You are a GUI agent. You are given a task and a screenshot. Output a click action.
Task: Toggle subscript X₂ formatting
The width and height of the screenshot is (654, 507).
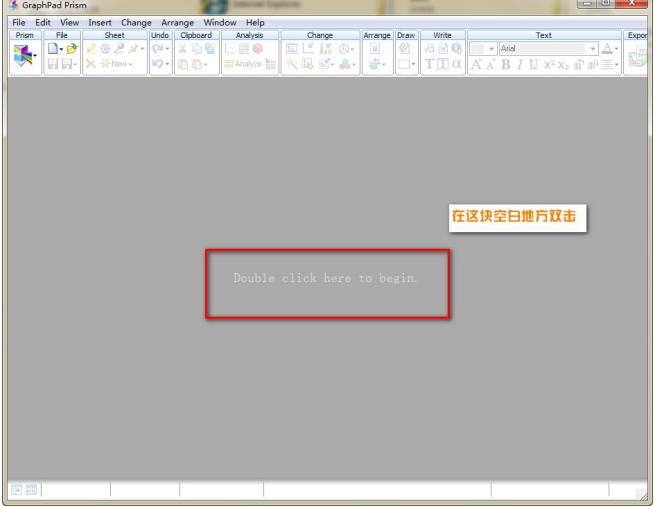click(563, 65)
